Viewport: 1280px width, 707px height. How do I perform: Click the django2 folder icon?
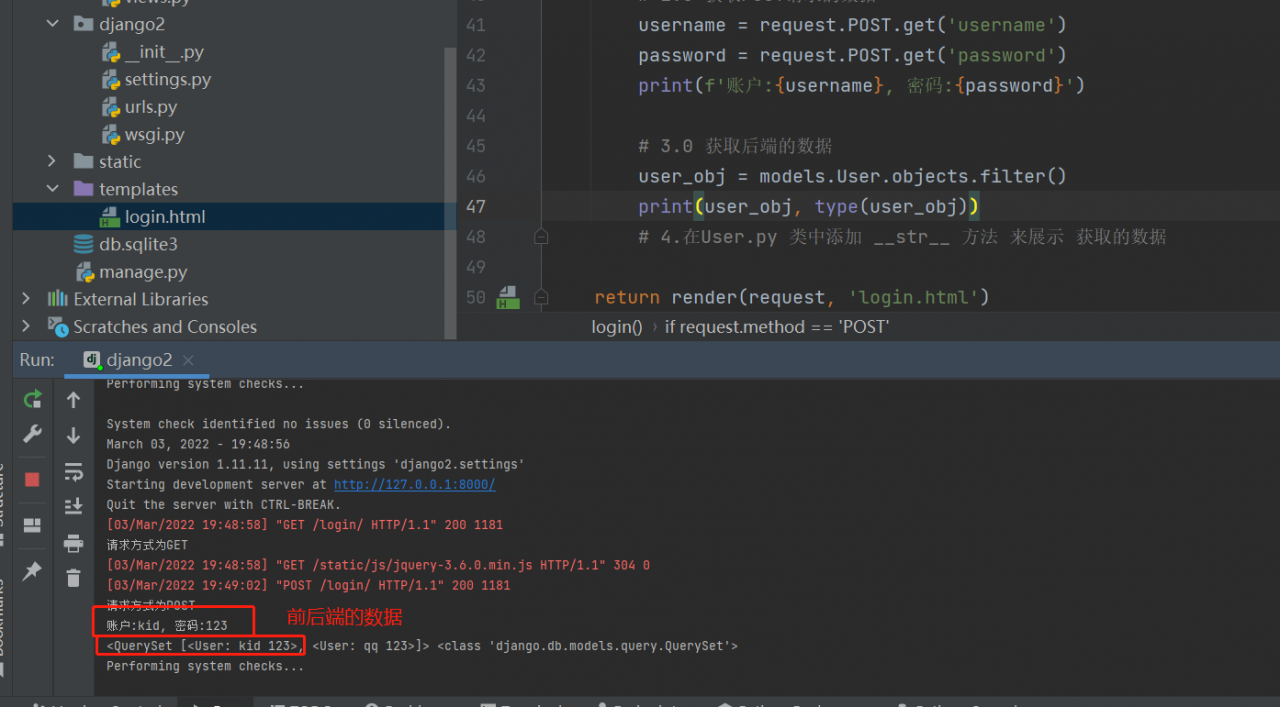[84, 24]
